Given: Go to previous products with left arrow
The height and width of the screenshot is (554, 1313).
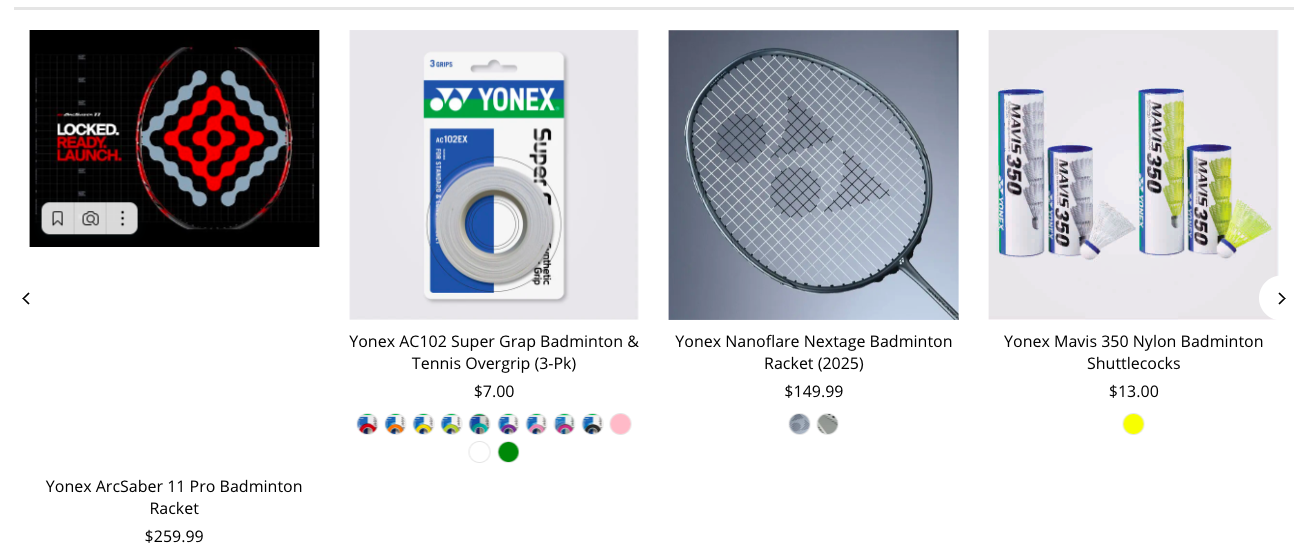Looking at the screenshot, I should pos(27,298).
